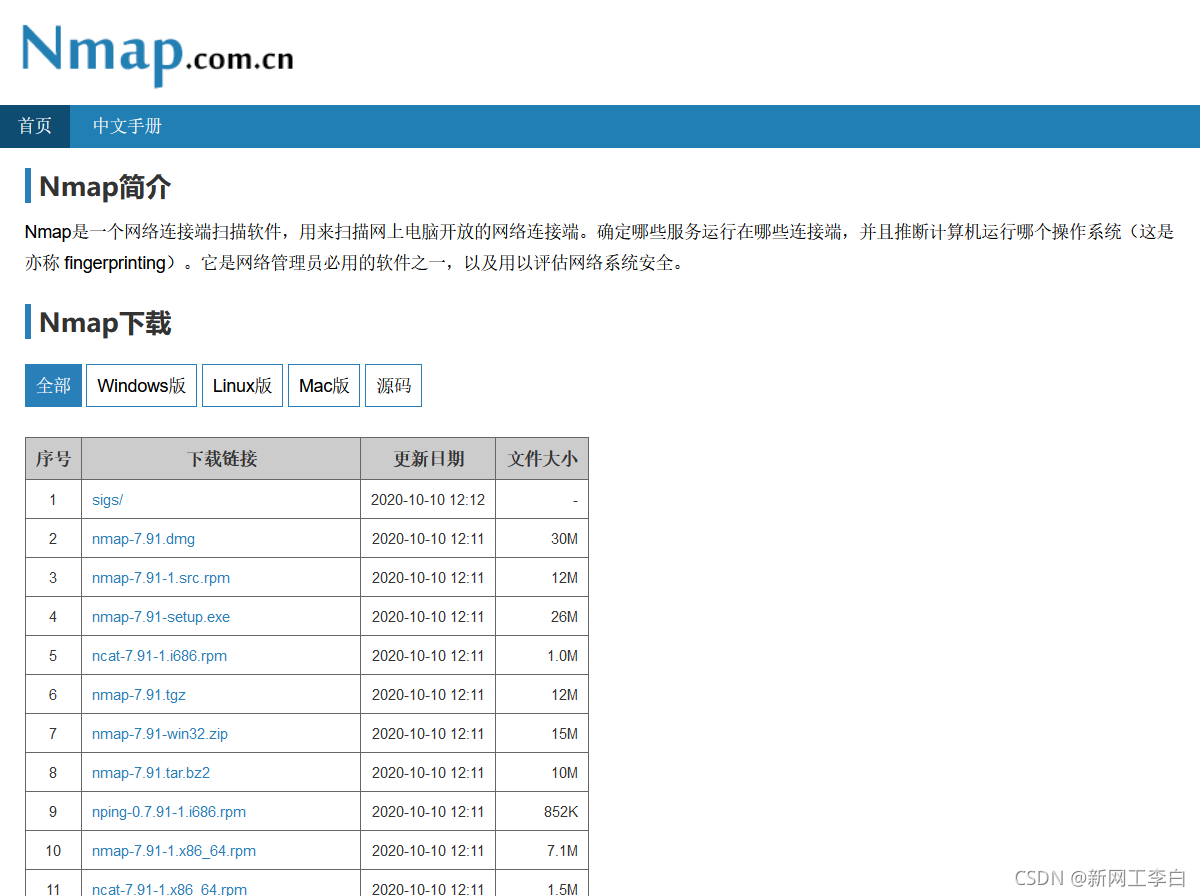1200x896 pixels.
Task: Click the 10M file size cell
Action: tap(542, 773)
